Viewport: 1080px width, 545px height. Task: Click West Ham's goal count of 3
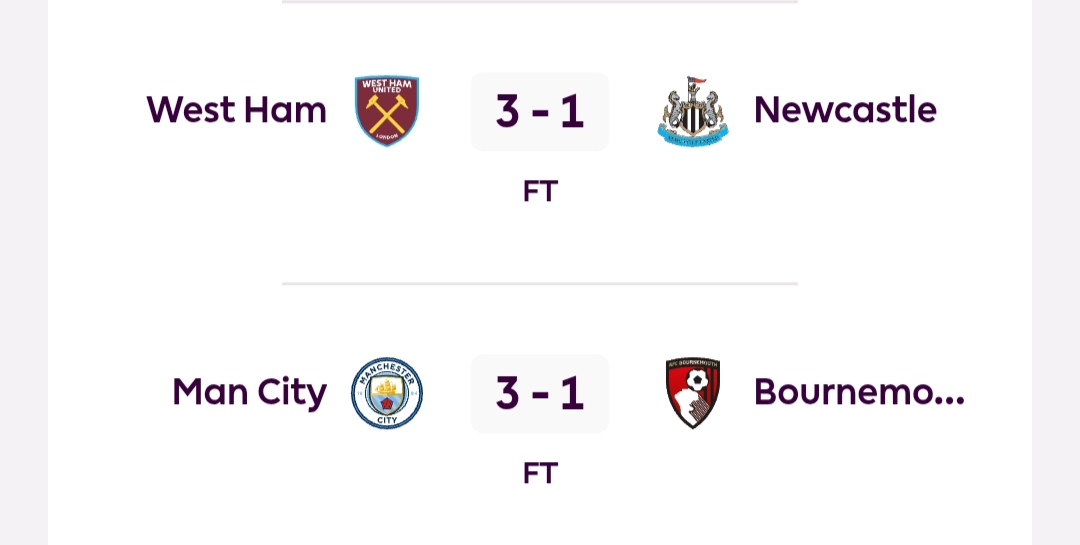[508, 111]
